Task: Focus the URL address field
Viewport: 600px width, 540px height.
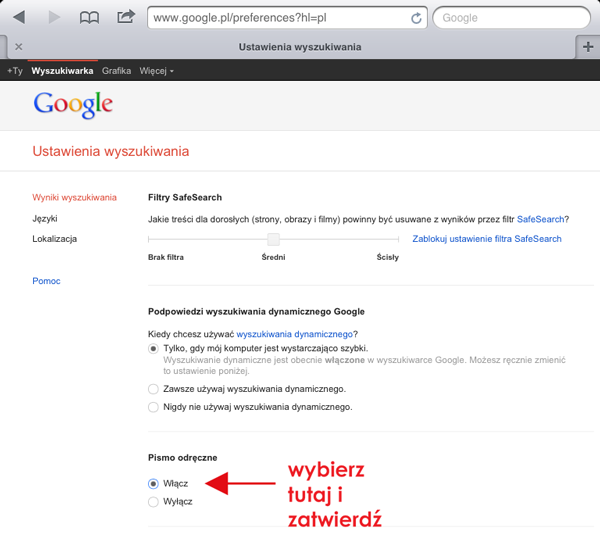Action: tap(287, 18)
